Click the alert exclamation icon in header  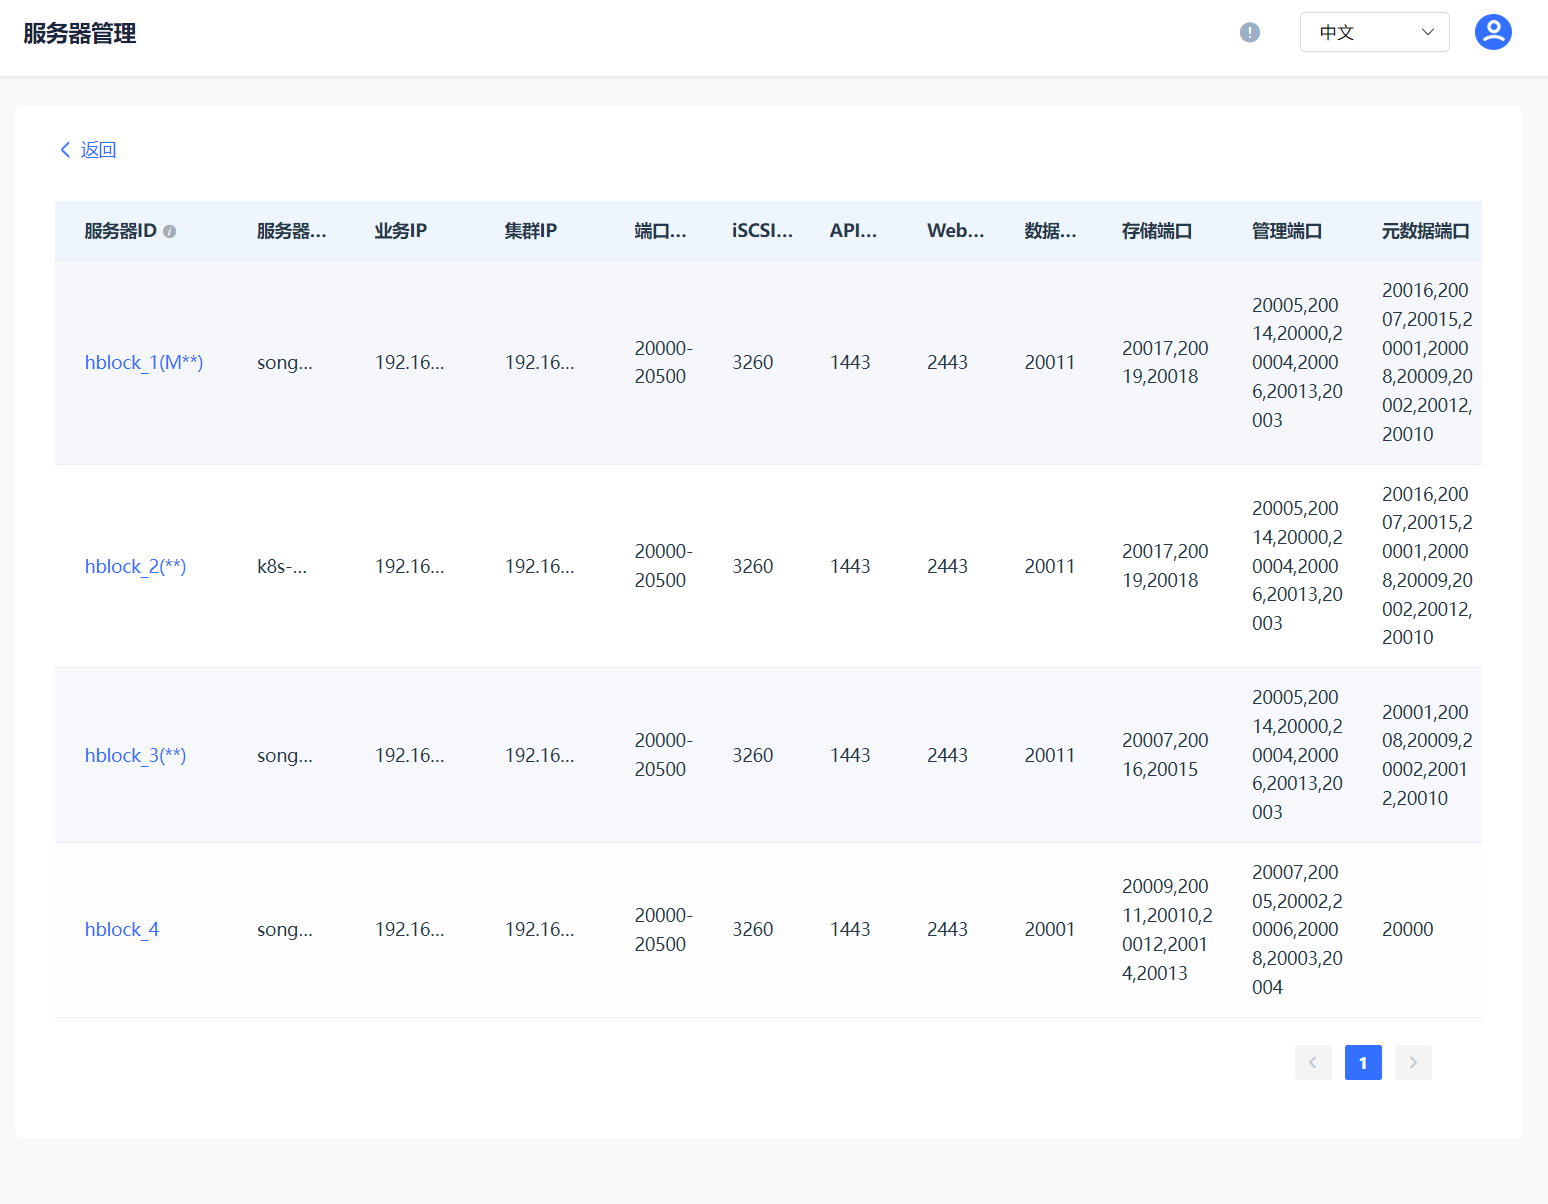click(x=1249, y=33)
